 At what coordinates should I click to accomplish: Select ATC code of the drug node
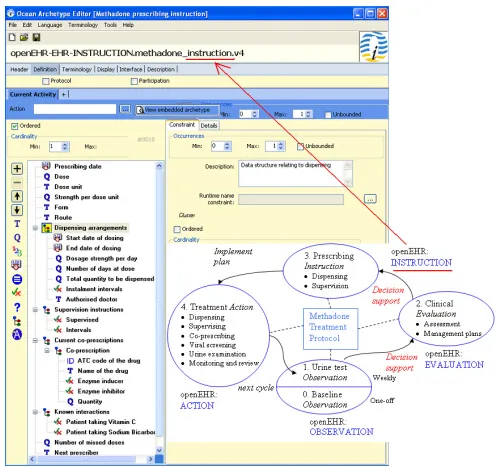coord(109,361)
